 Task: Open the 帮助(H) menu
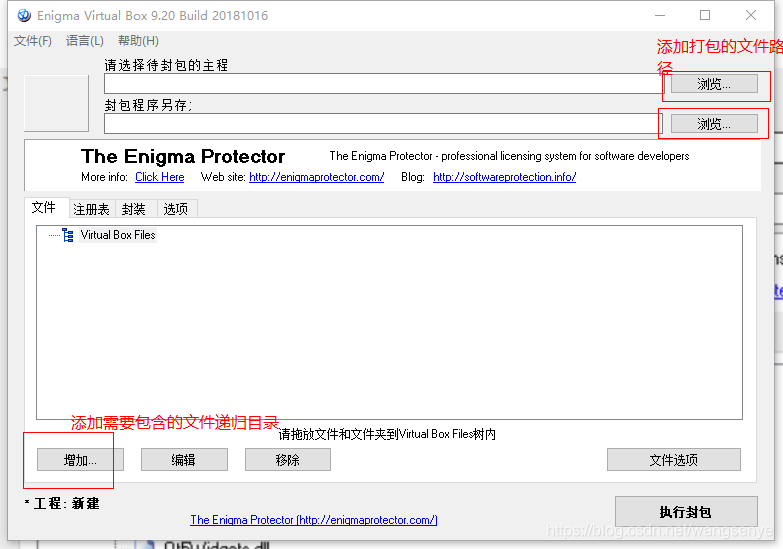(x=138, y=41)
